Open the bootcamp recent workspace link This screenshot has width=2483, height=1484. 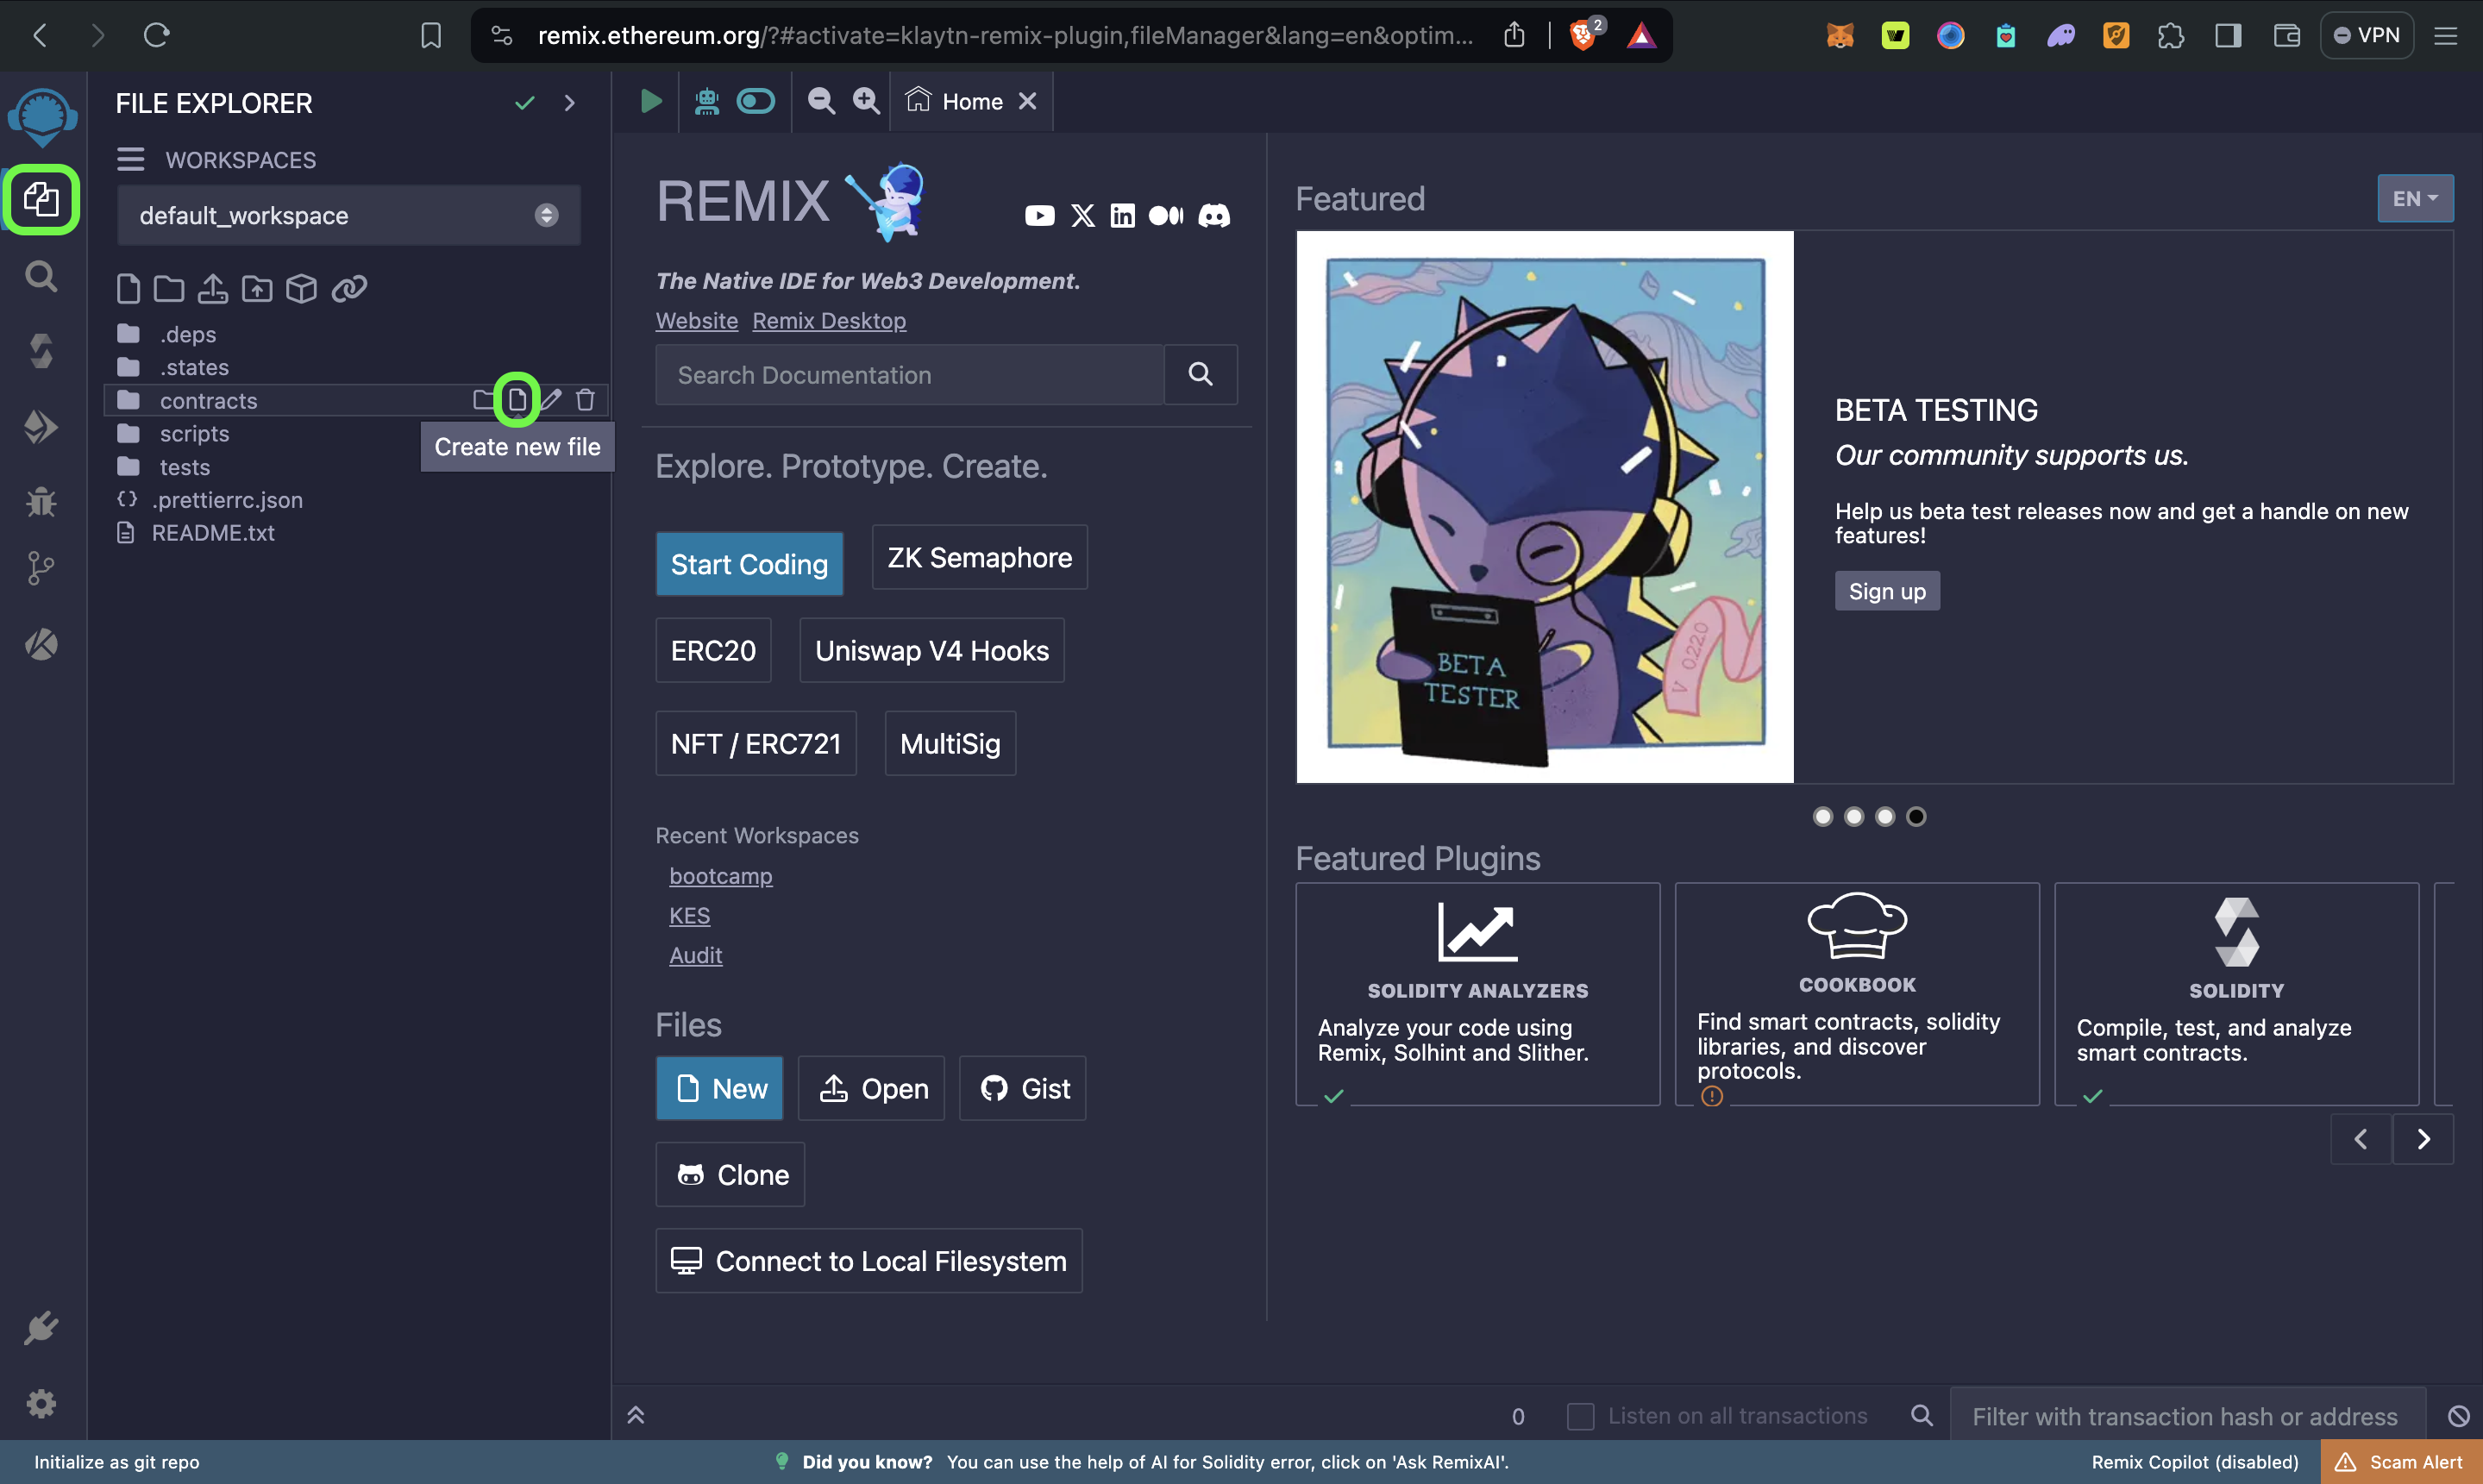[x=720, y=876]
